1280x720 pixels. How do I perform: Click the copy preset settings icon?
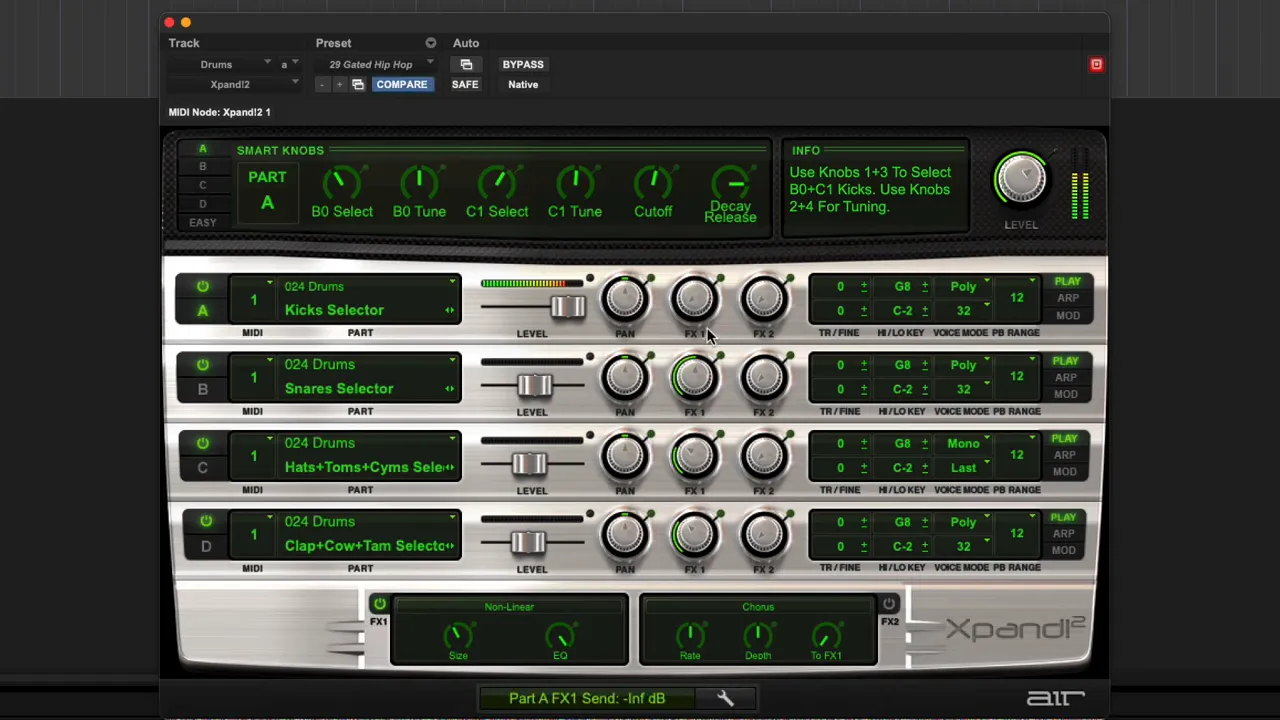point(358,85)
